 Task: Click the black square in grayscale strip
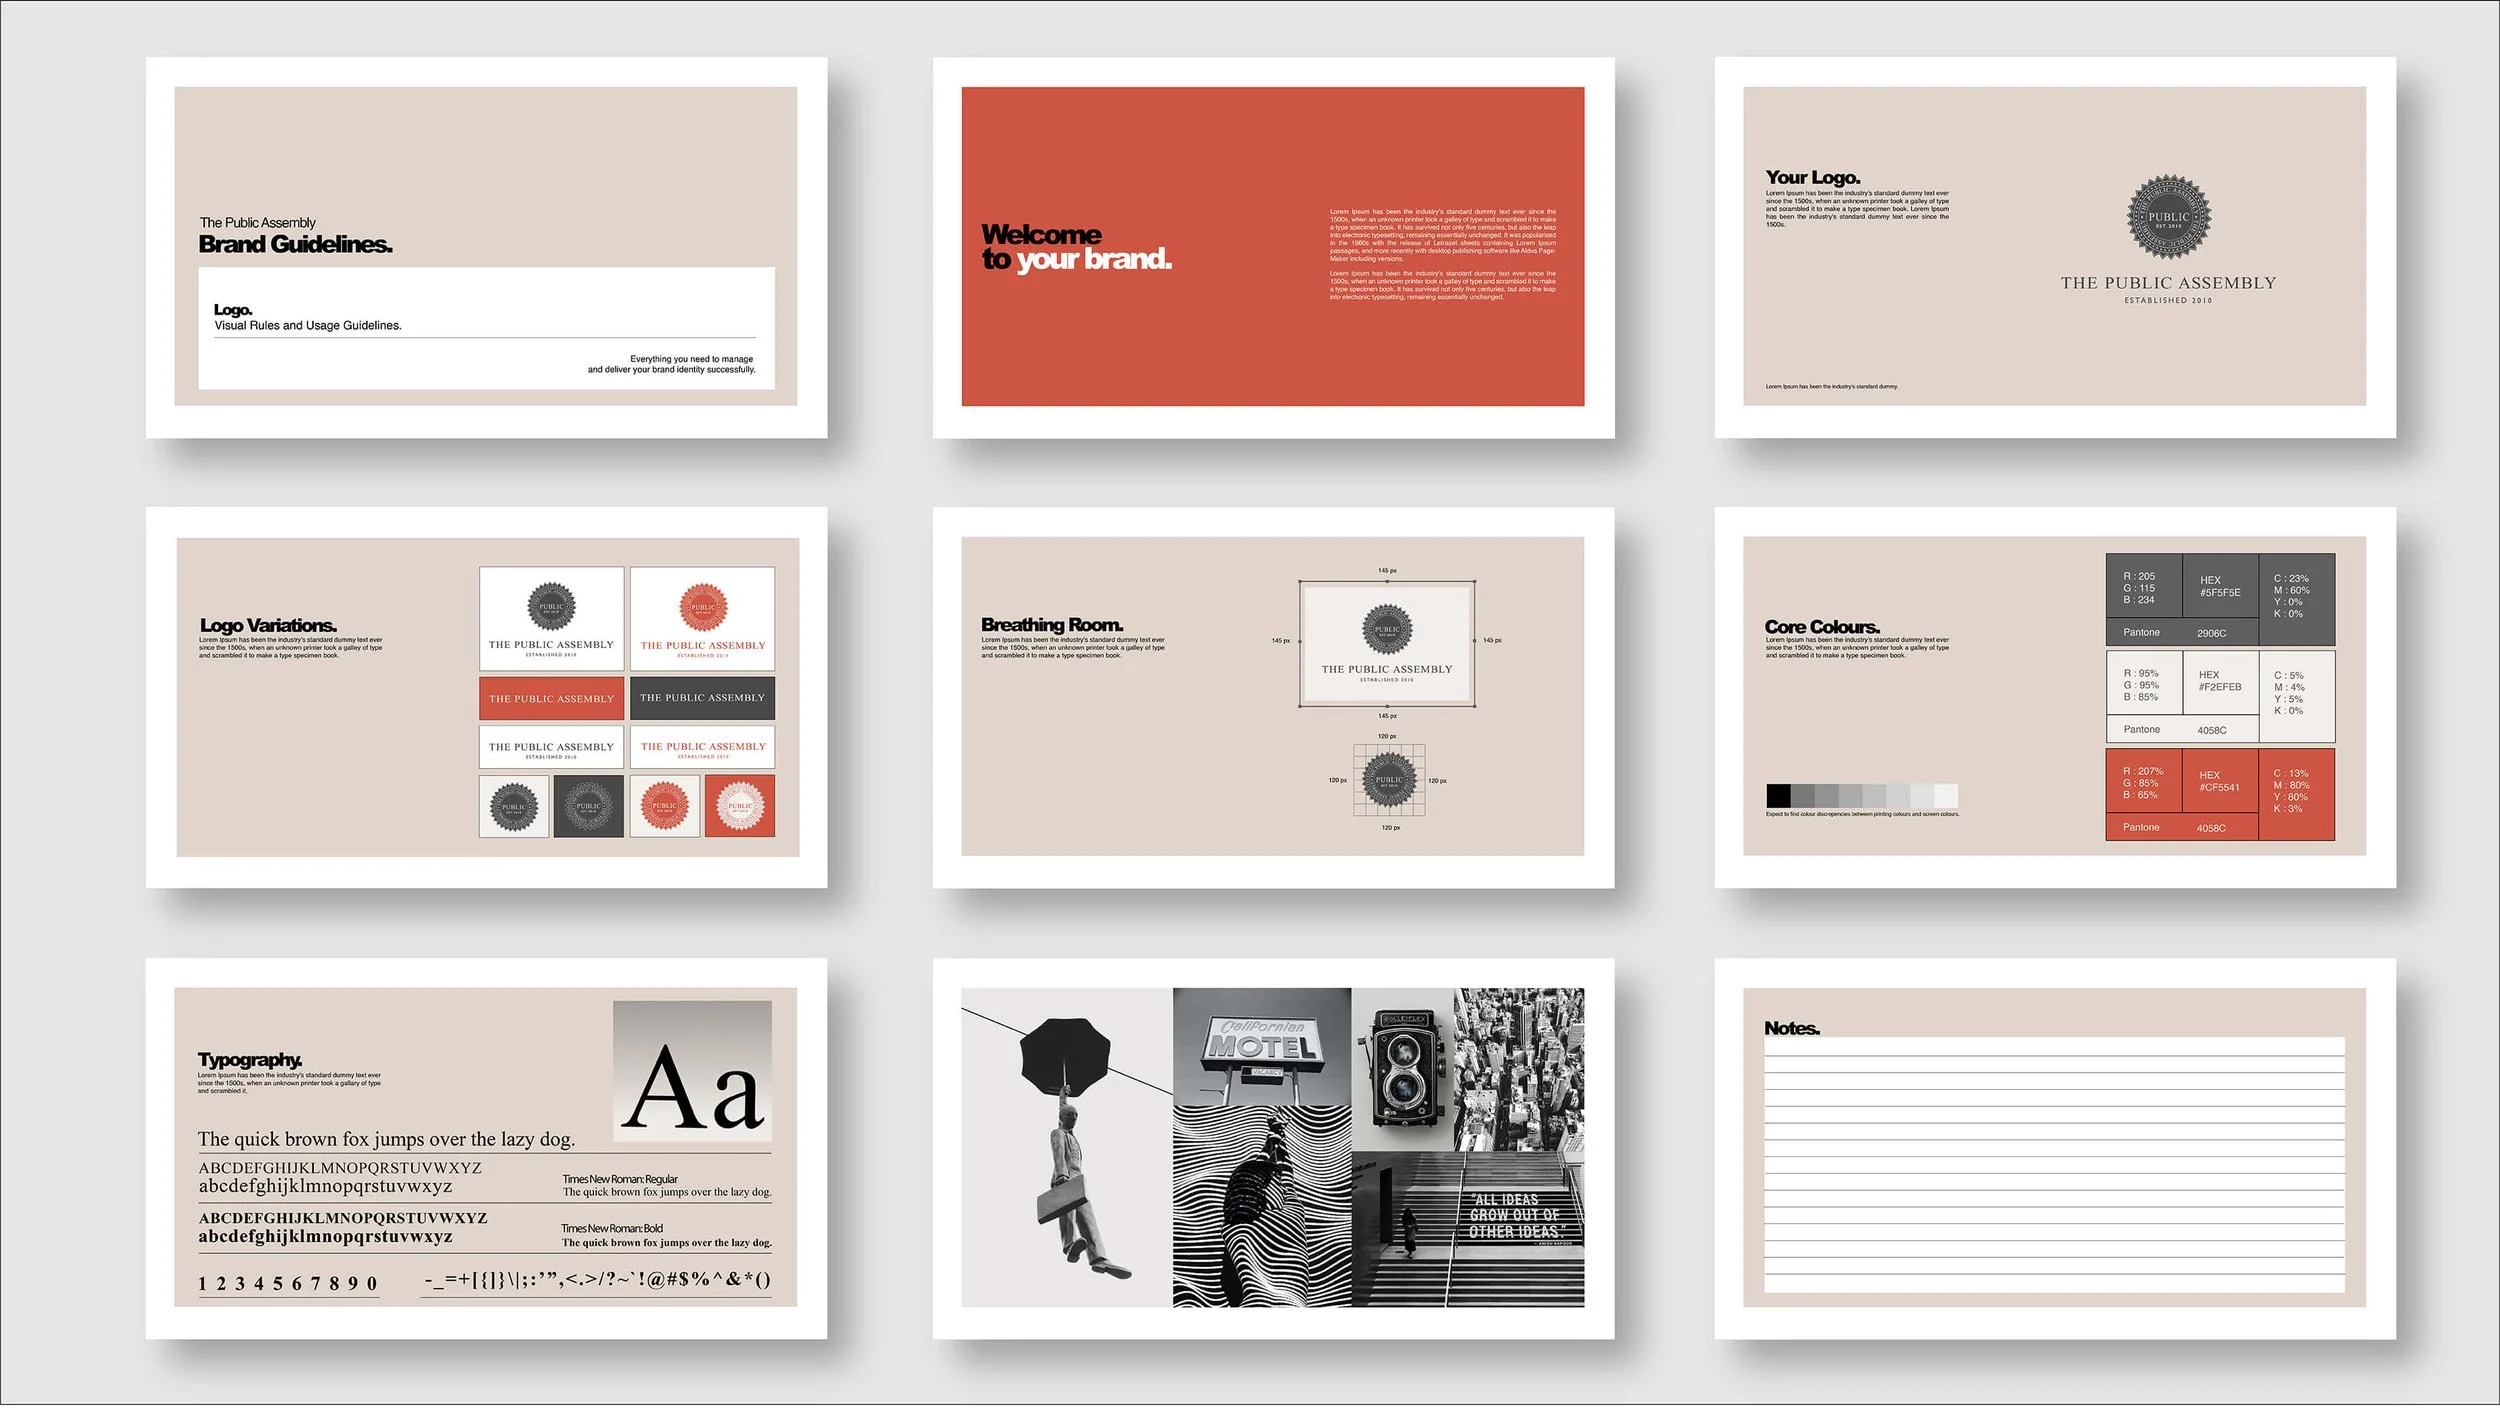pyautogui.click(x=1778, y=796)
